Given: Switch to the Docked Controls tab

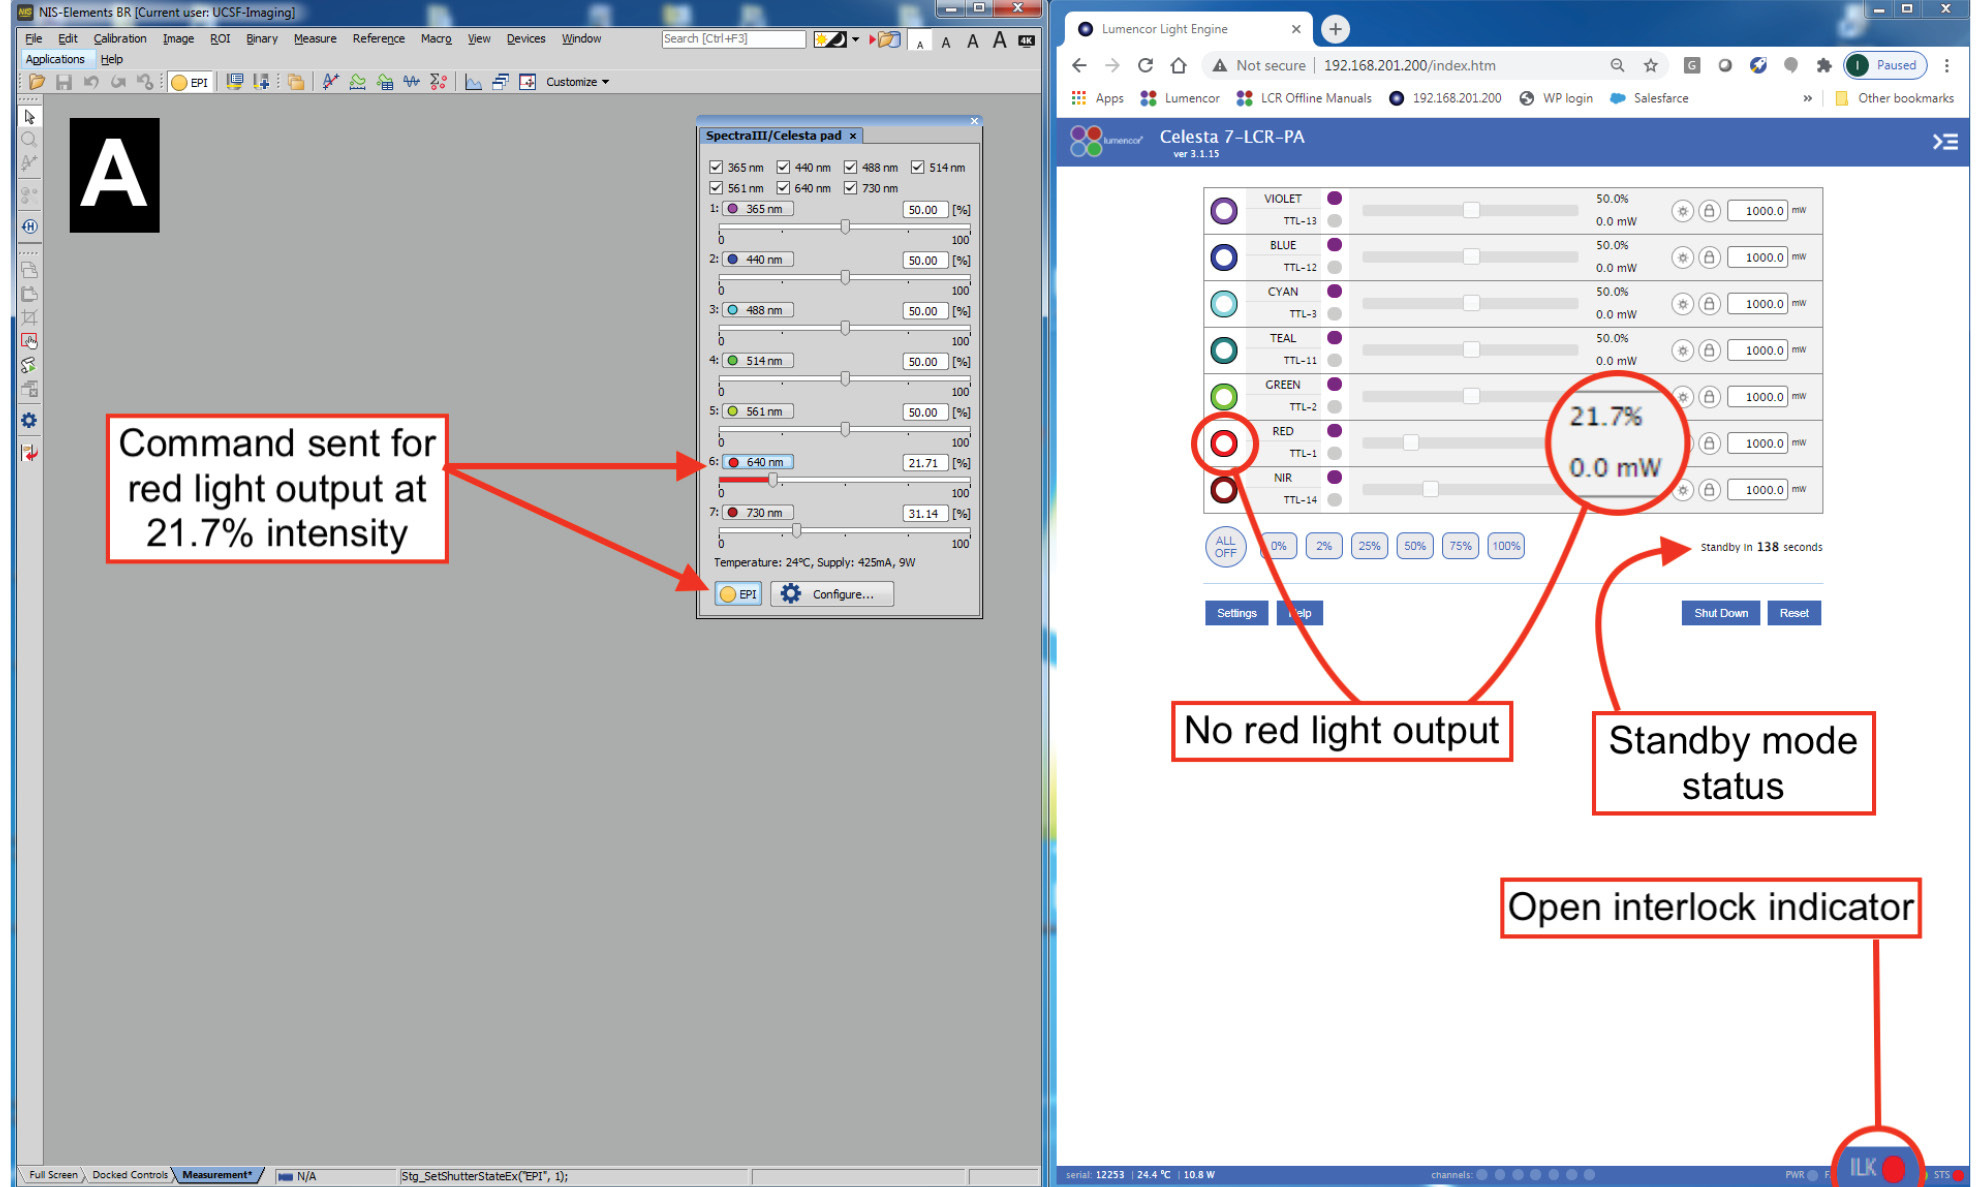Looking at the screenshot, I should click(x=128, y=1175).
